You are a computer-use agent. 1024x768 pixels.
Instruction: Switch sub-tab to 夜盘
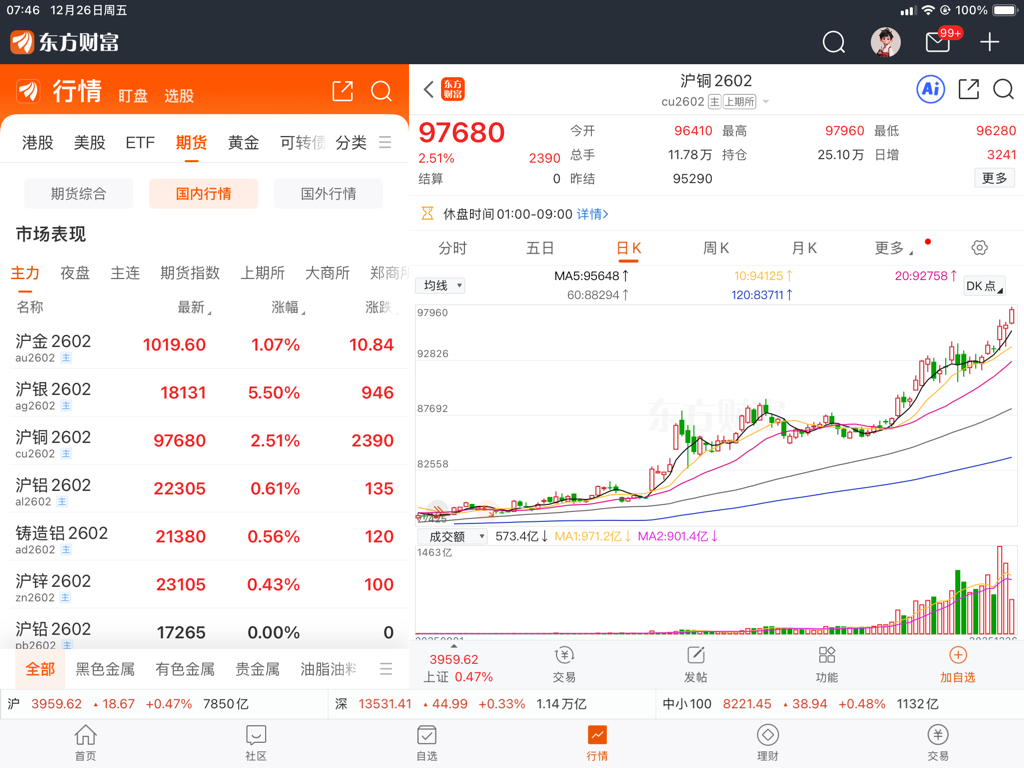pyautogui.click(x=75, y=273)
